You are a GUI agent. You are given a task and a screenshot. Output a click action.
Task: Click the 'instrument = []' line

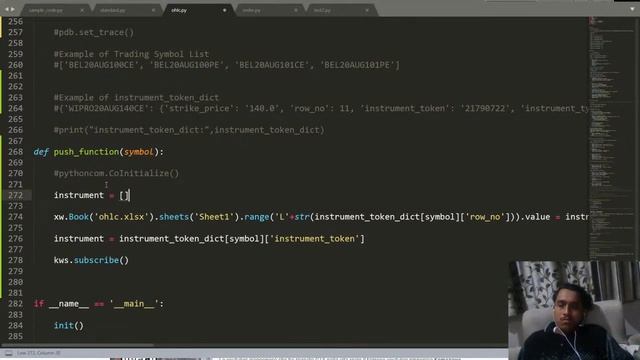click(x=91, y=195)
